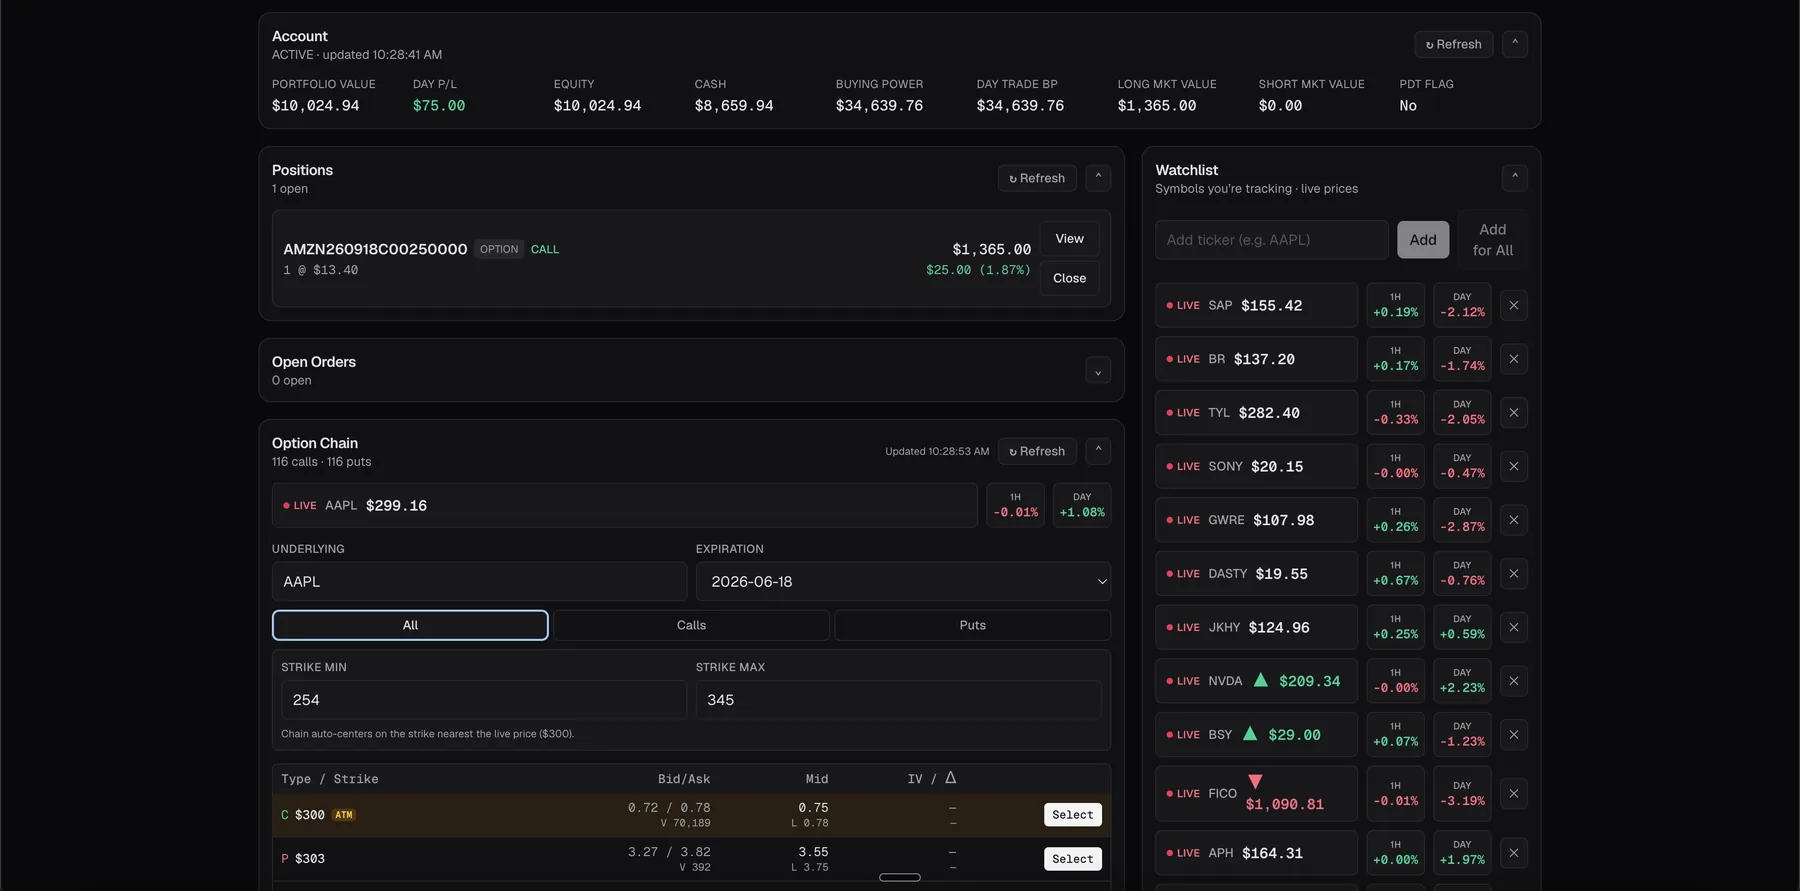Collapse the Option Chain panel
The image size is (1800, 891).
(x=1098, y=451)
